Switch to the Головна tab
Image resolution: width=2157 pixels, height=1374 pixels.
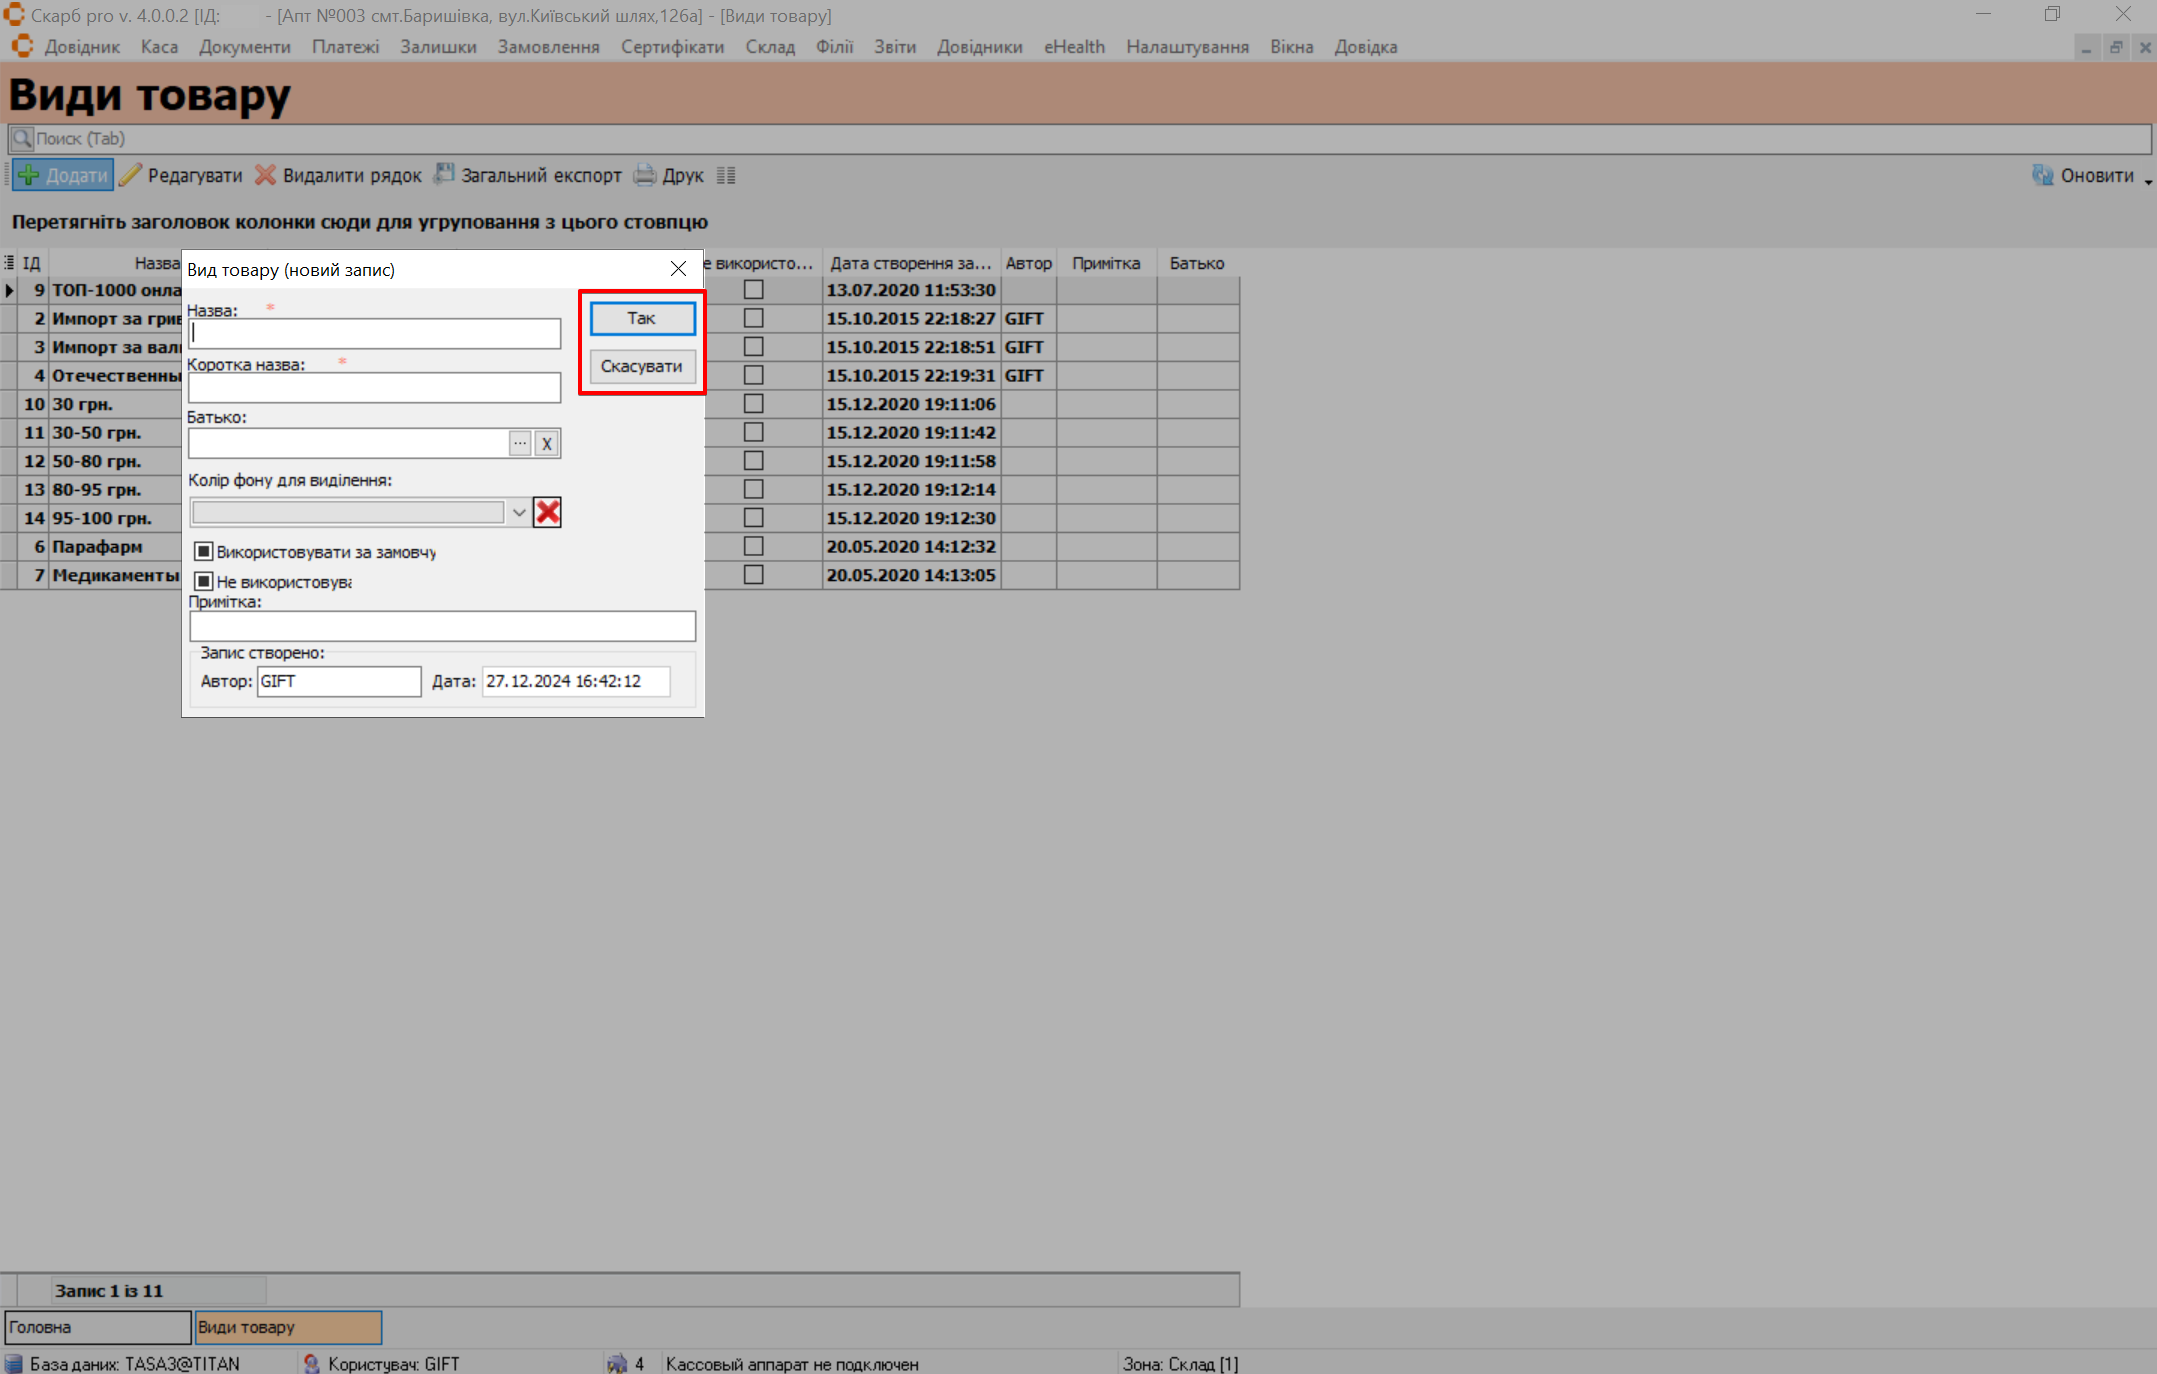97,1327
